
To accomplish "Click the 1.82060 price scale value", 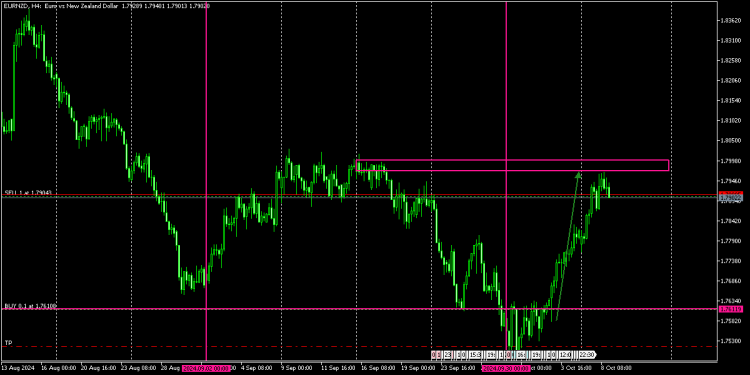I will tap(731, 81).
